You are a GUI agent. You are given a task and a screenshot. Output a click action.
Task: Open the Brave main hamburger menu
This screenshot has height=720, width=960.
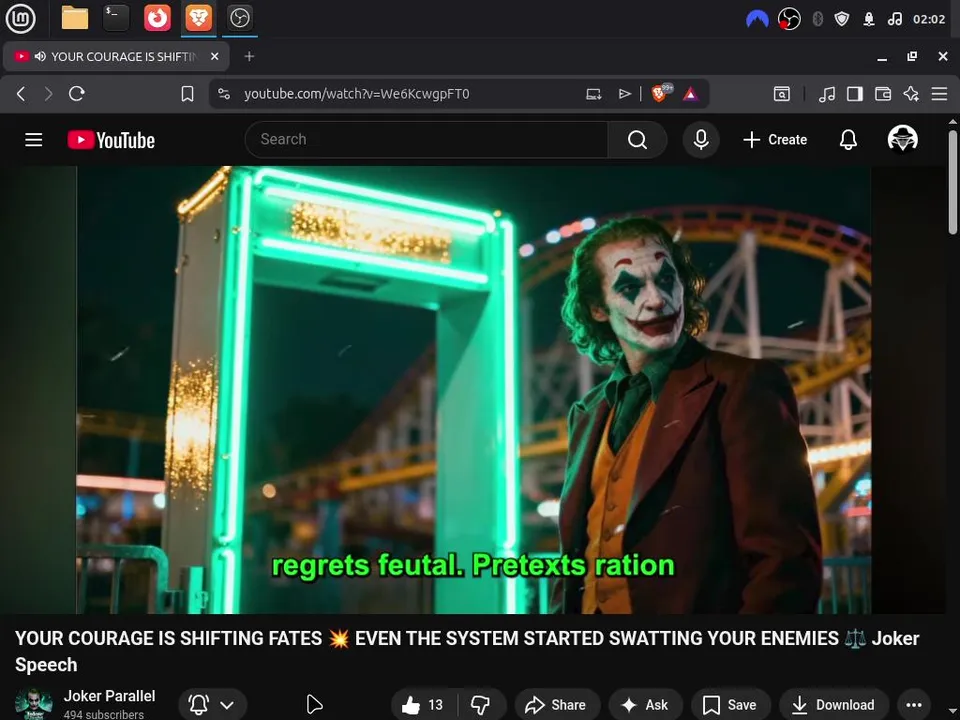click(x=939, y=94)
